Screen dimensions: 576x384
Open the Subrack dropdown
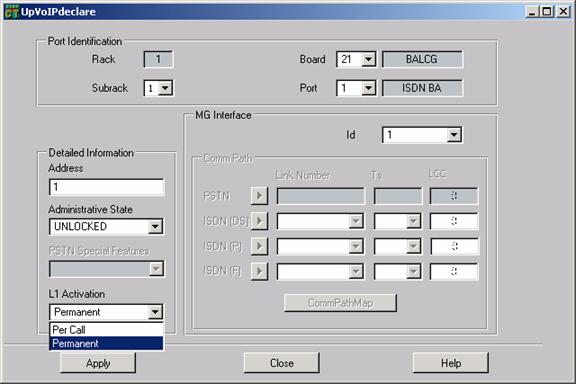165,88
